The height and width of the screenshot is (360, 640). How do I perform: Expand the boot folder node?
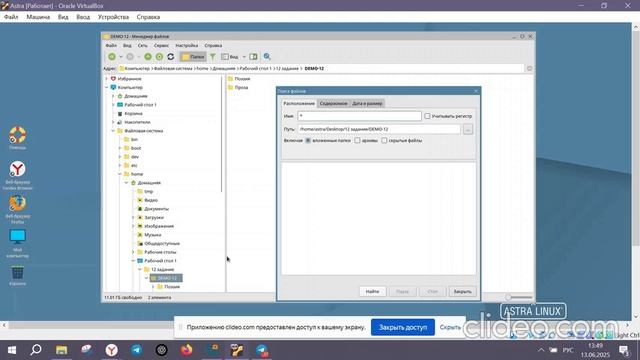click(x=120, y=148)
